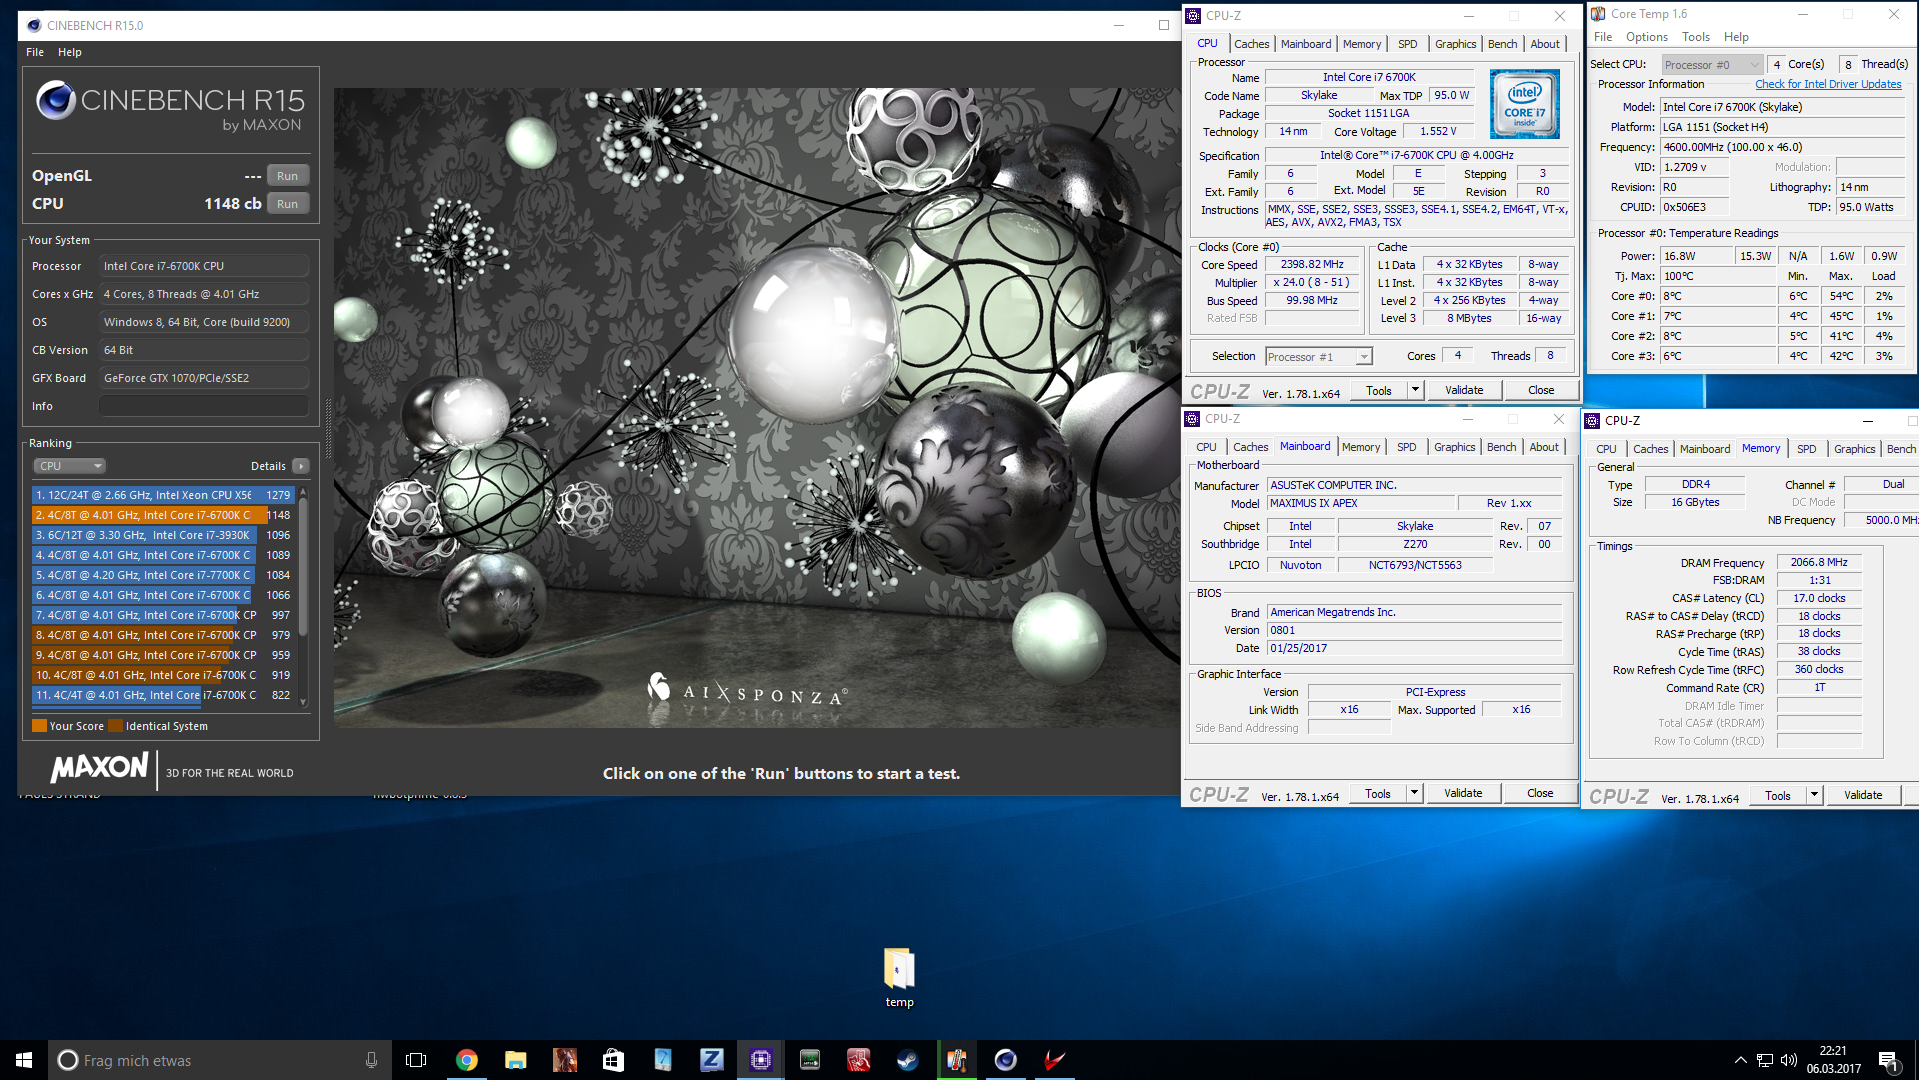The width and height of the screenshot is (1919, 1080).
Task: Click the Cinebench title bar app icon
Action: click(x=34, y=25)
